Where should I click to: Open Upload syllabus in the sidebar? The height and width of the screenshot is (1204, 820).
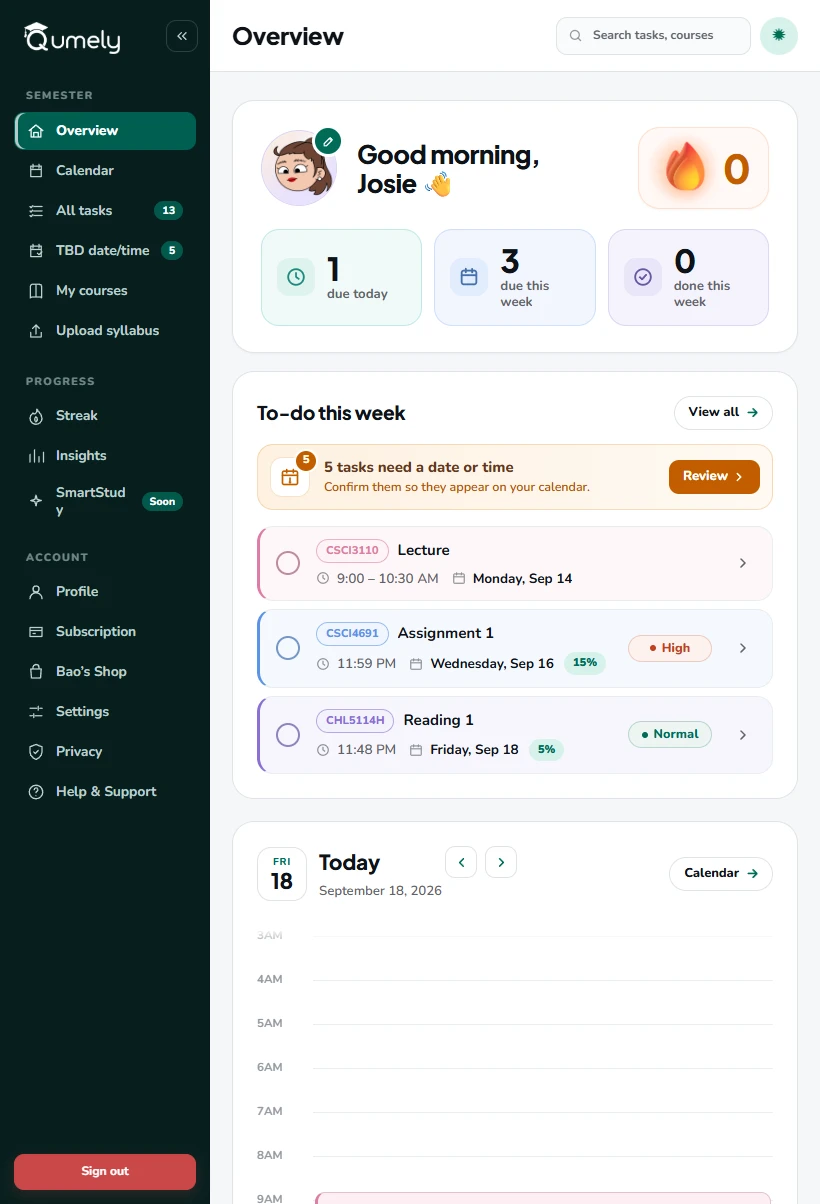106,331
